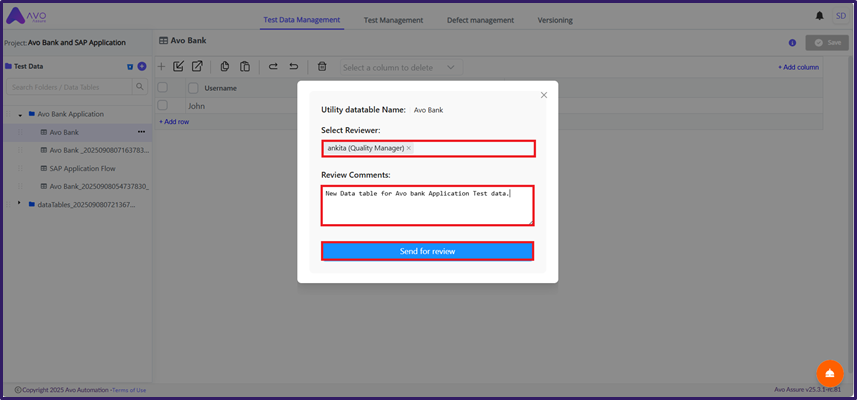Click the undo arrow icon in toolbar
The height and width of the screenshot is (400, 857).
(293, 67)
